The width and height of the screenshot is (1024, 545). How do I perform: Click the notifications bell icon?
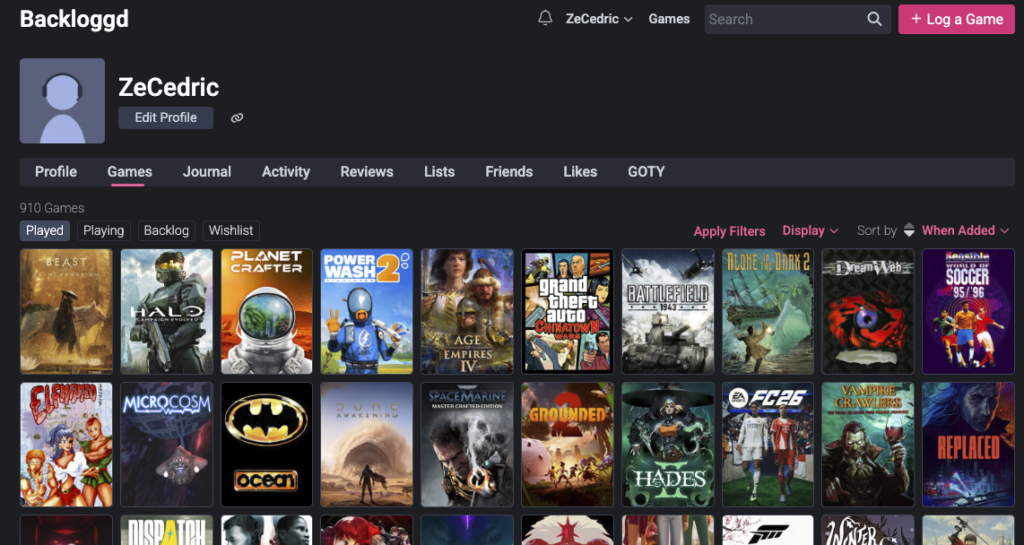coord(545,18)
